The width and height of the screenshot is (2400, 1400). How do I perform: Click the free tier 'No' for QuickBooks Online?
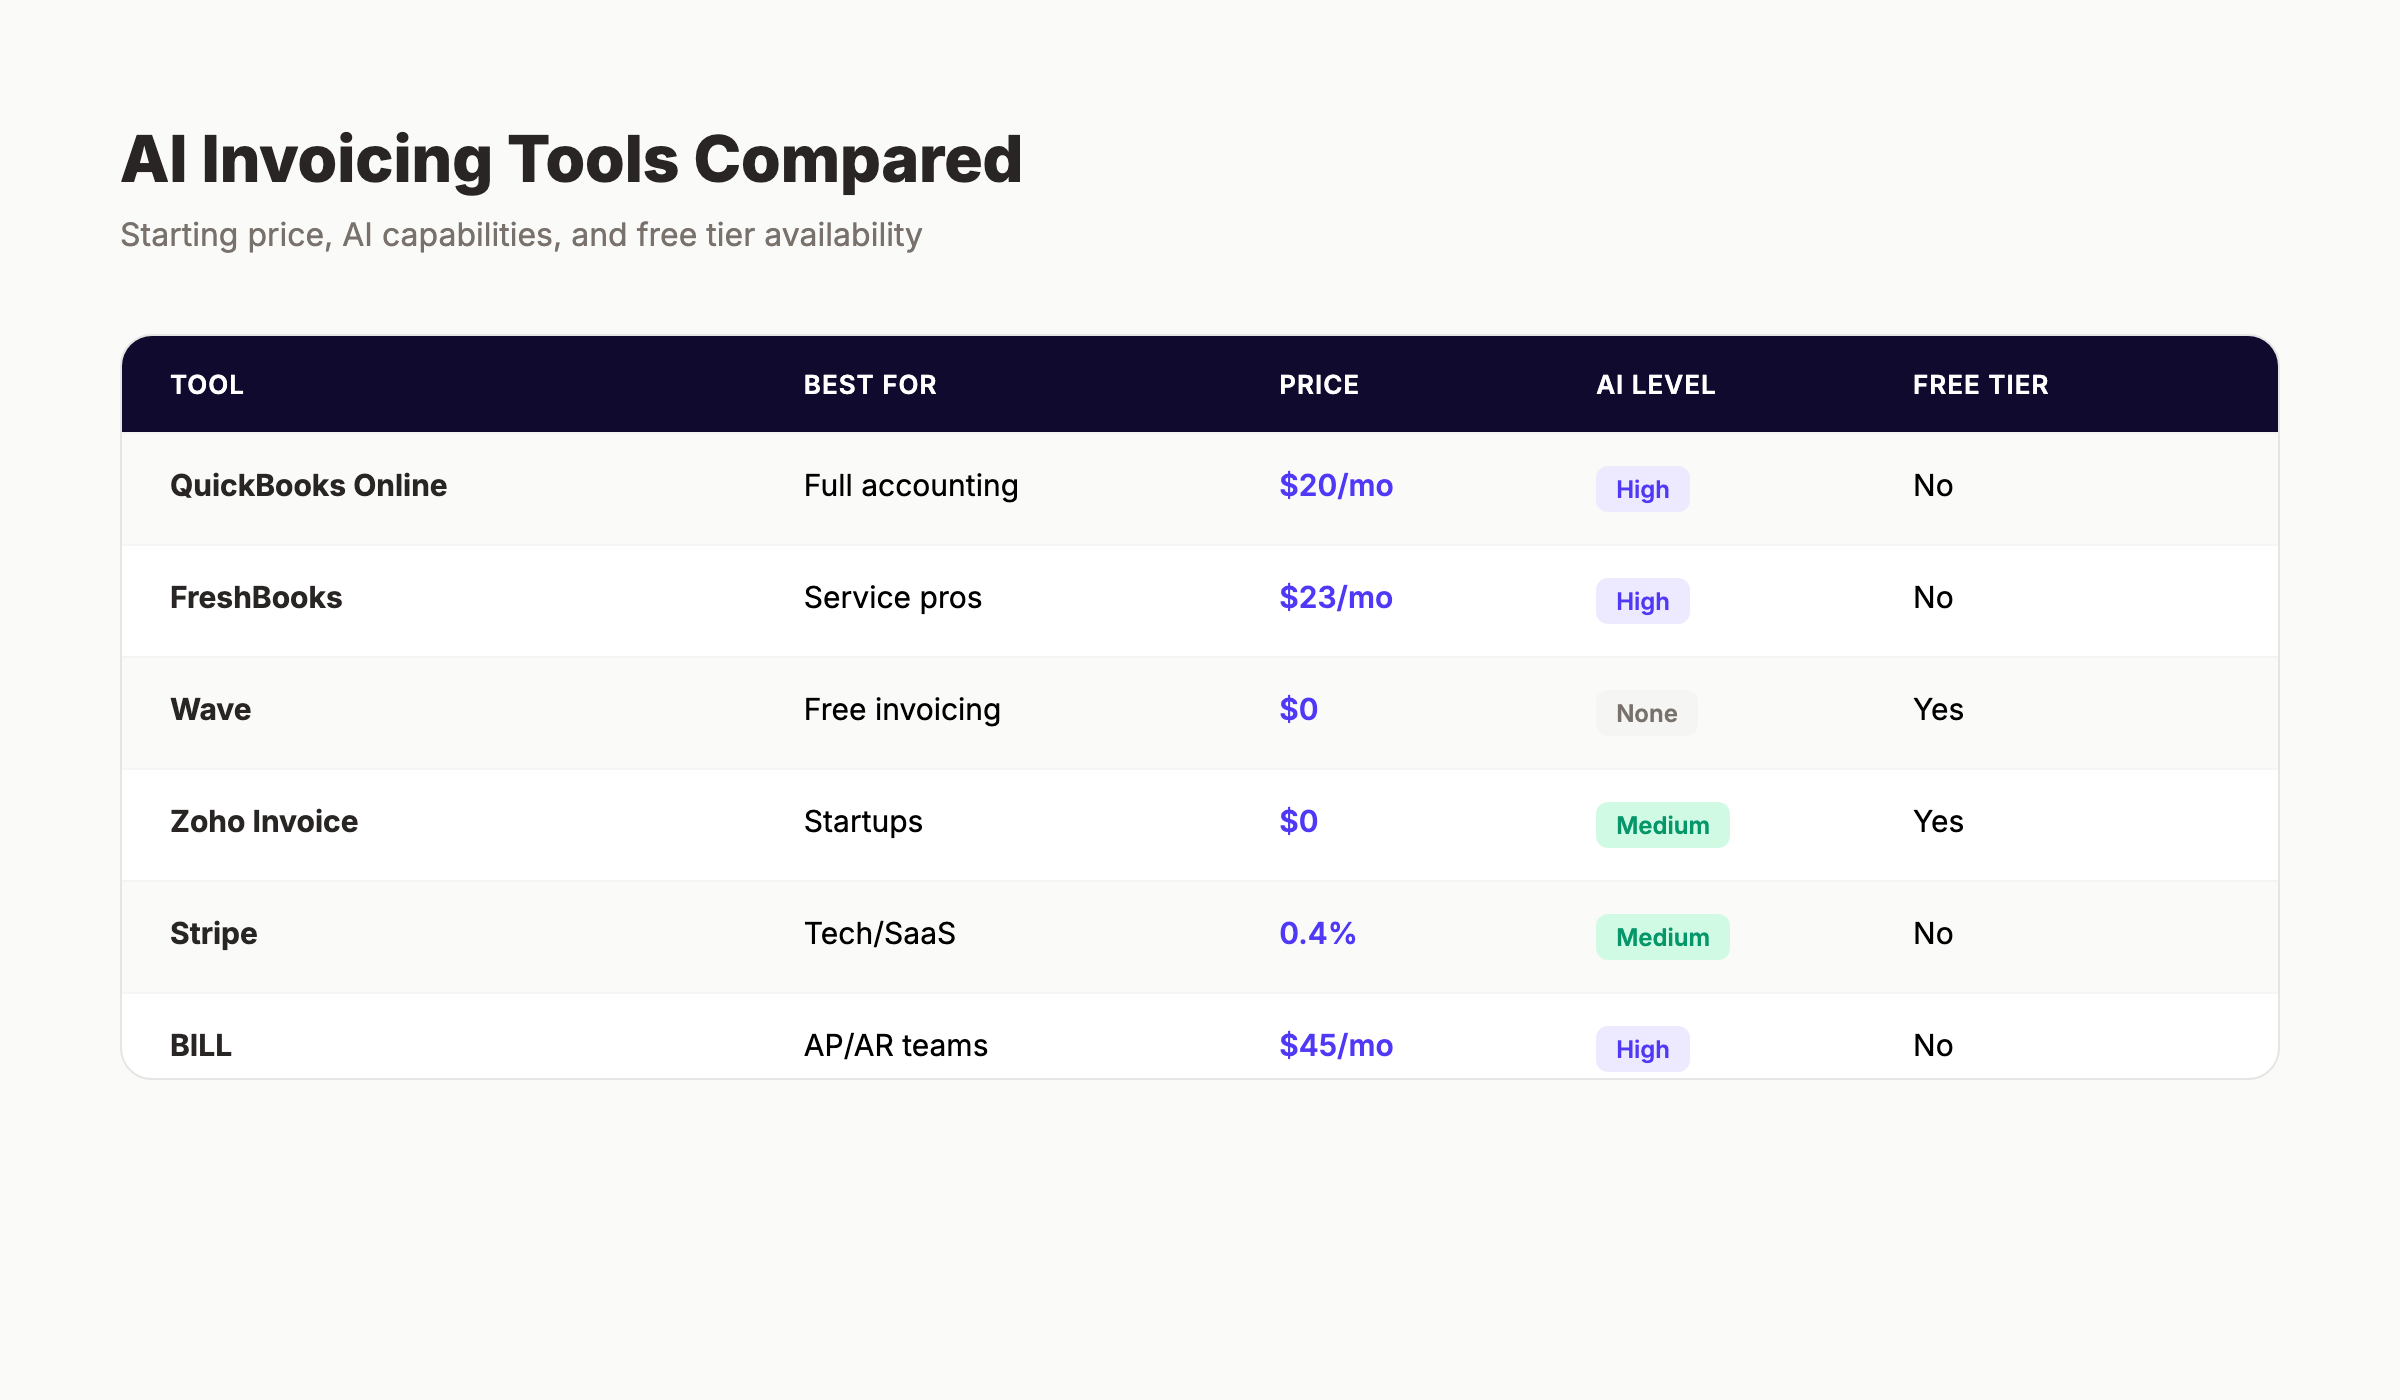1933,486
